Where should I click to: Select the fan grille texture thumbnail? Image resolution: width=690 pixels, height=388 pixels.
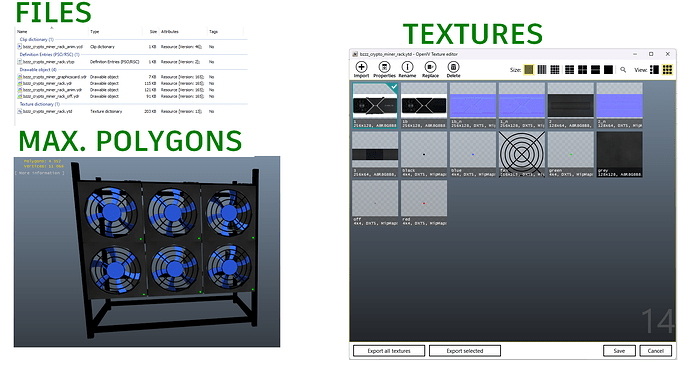(x=521, y=154)
